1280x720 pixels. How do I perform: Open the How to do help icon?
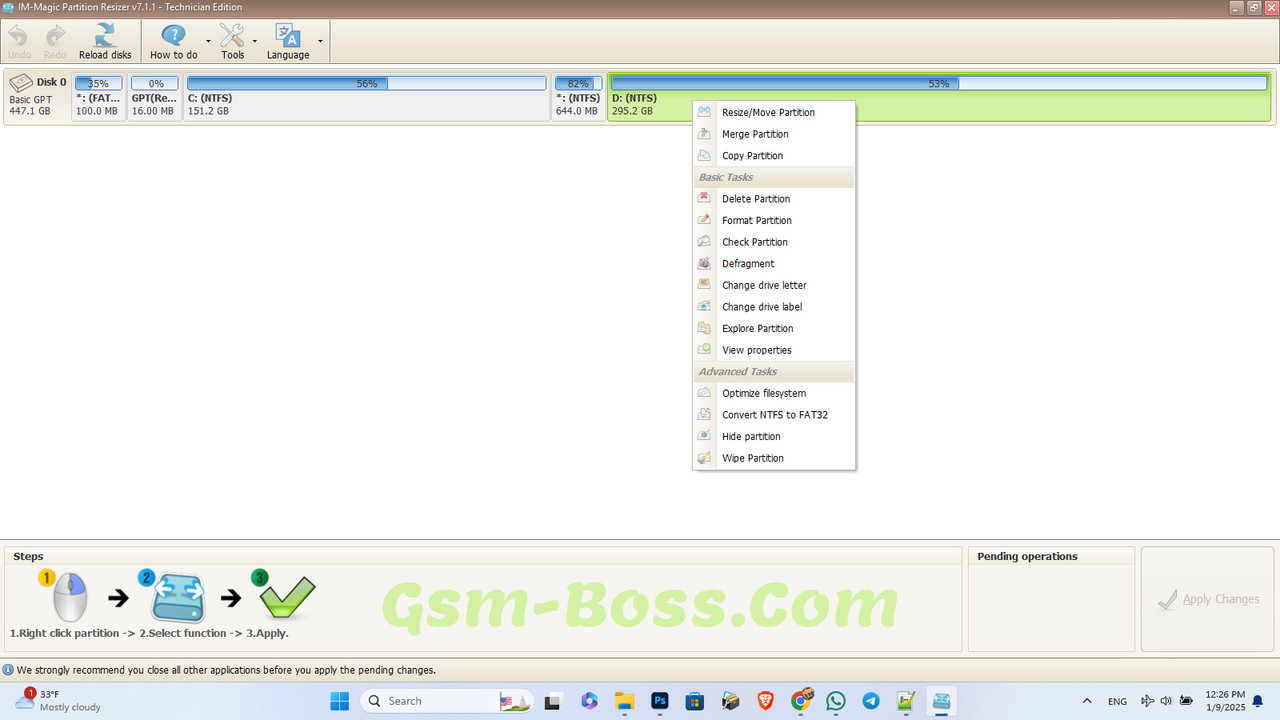173,36
